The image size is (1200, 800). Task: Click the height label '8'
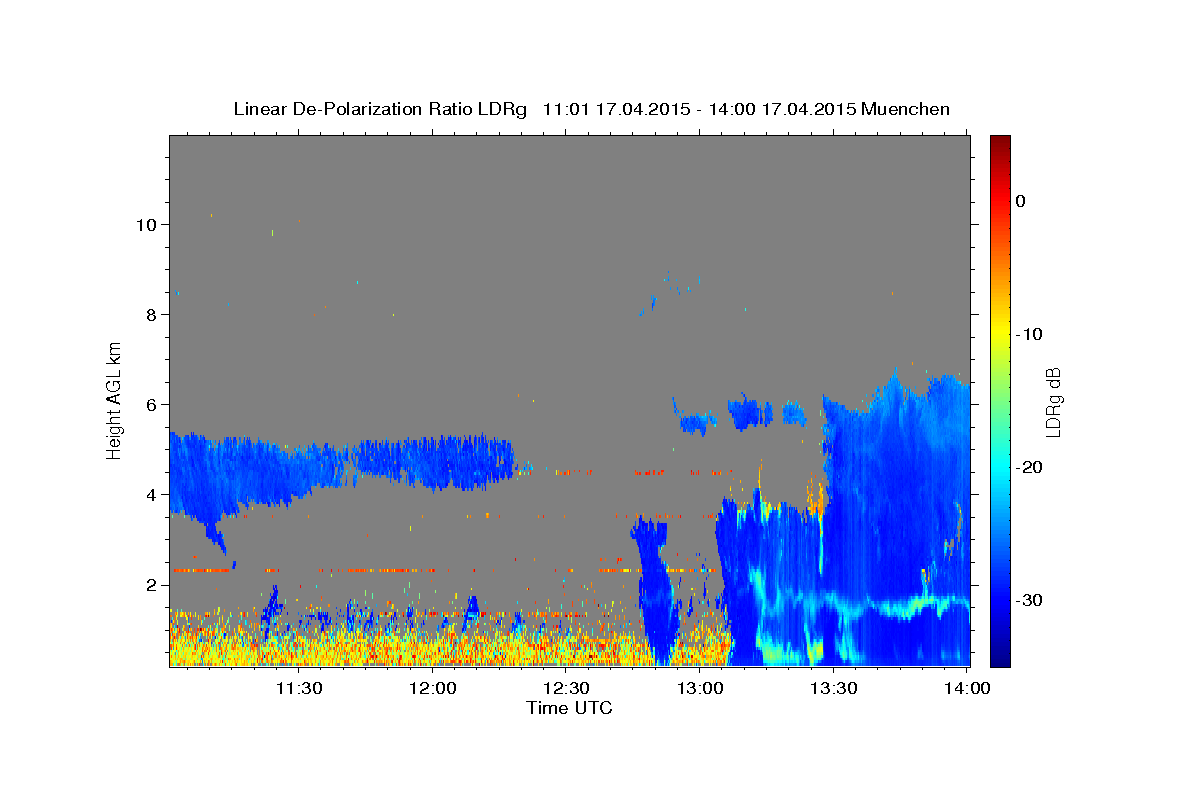(x=152, y=314)
